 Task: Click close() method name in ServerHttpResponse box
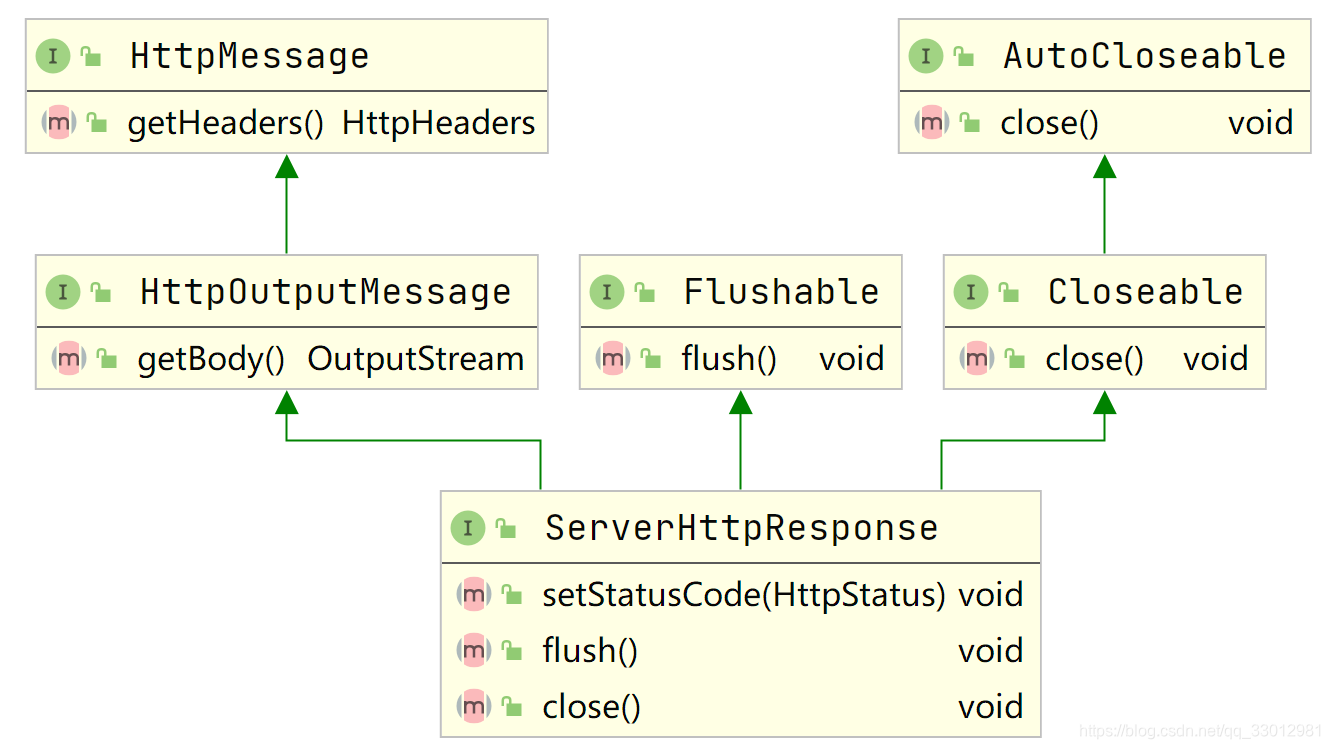(x=592, y=707)
